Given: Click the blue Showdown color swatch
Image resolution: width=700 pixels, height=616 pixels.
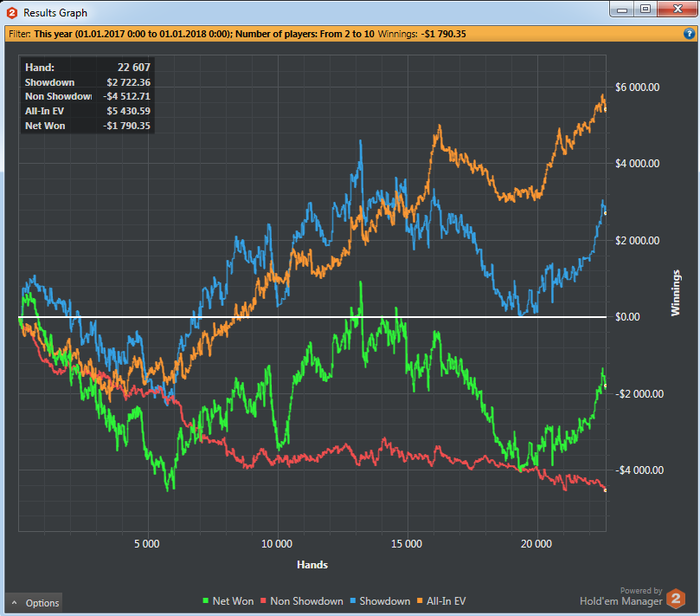Looking at the screenshot, I should point(353,601).
